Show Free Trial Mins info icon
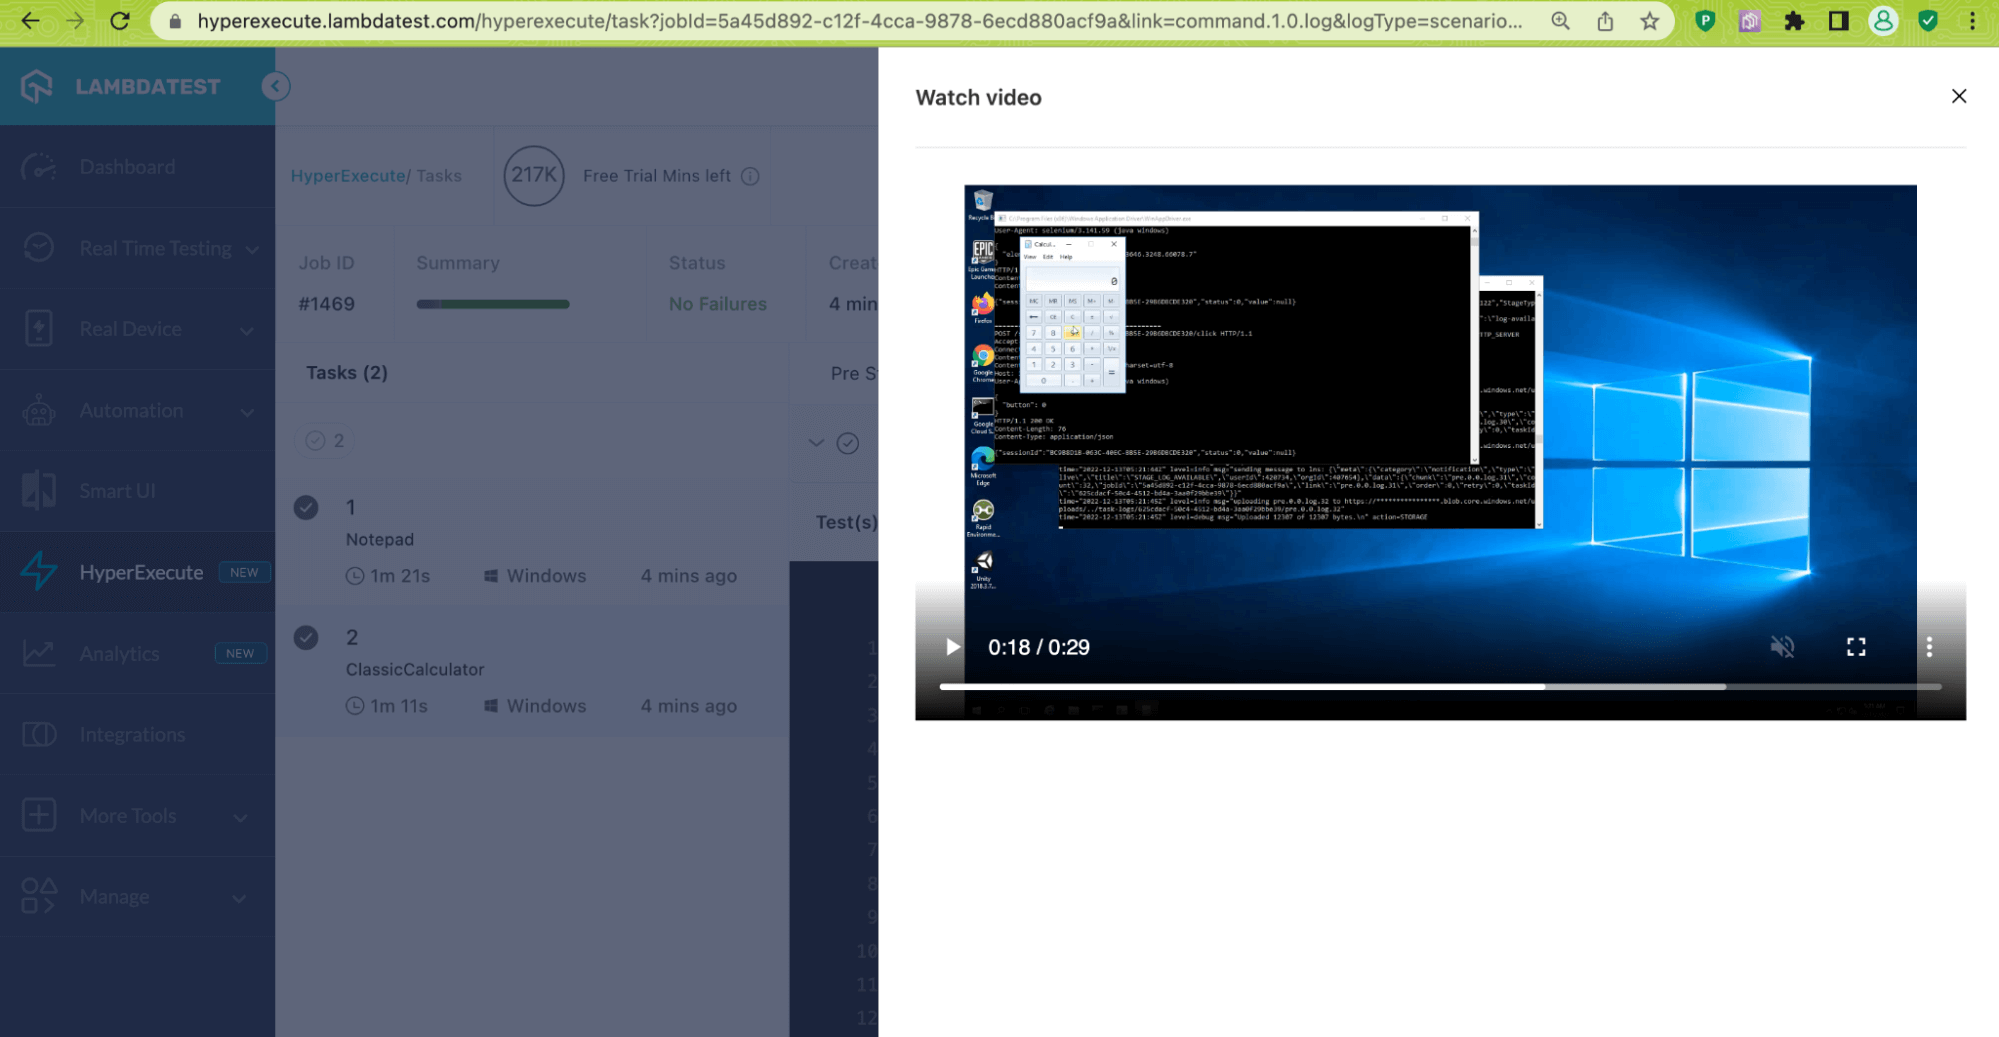The width and height of the screenshot is (1999, 1037). (x=750, y=176)
